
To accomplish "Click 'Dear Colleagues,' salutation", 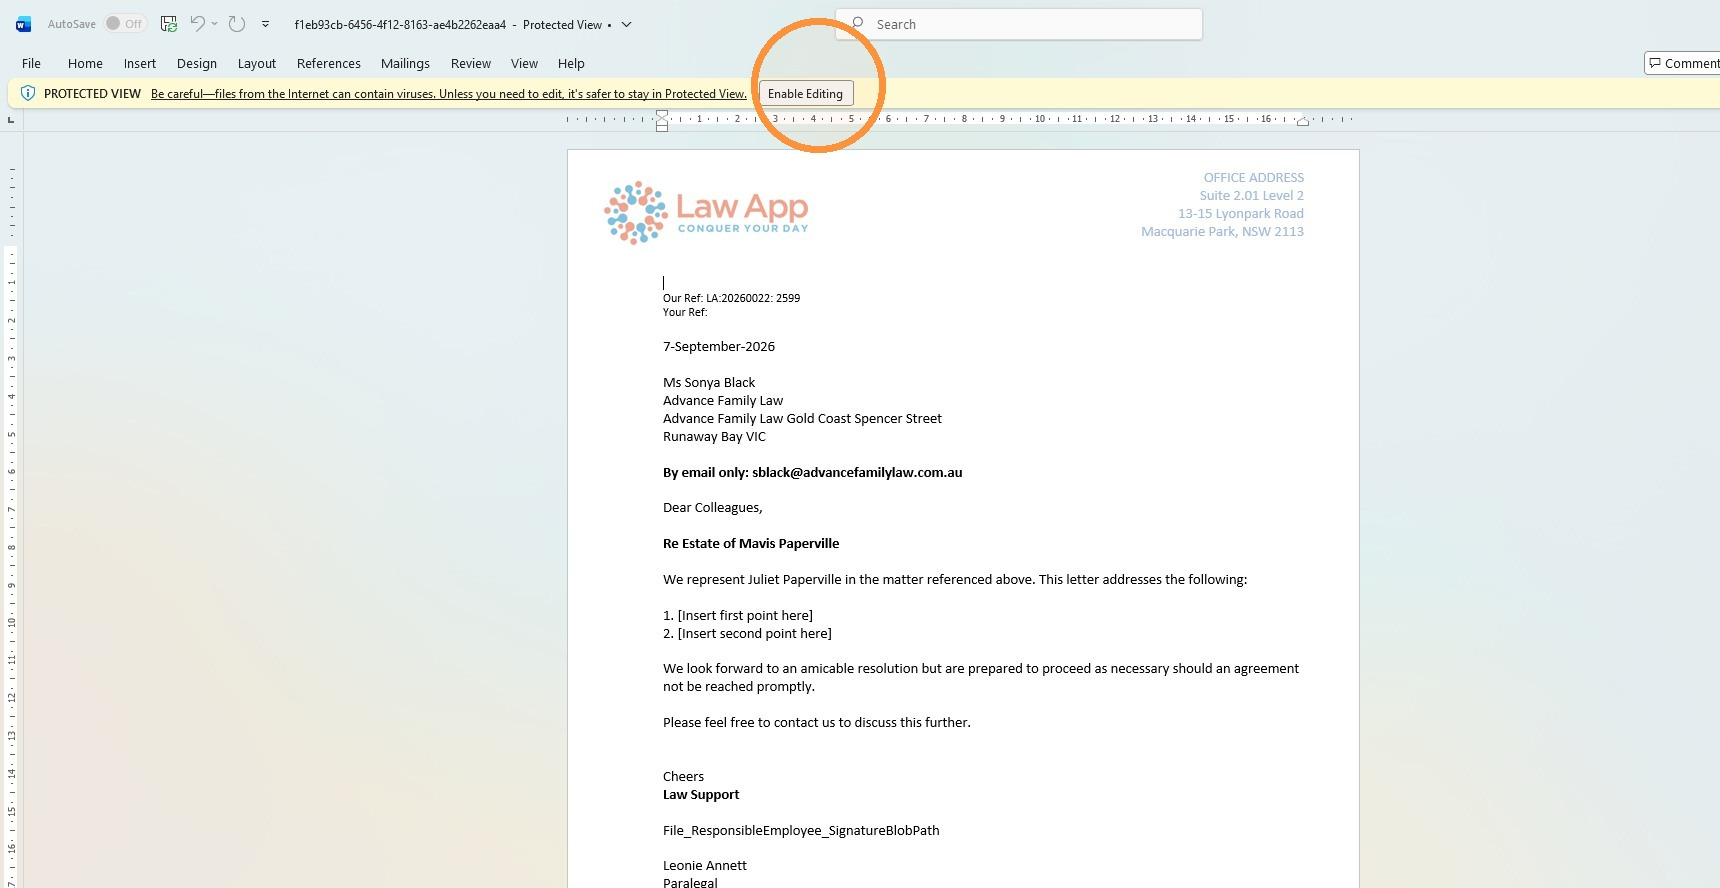I will [x=712, y=508].
